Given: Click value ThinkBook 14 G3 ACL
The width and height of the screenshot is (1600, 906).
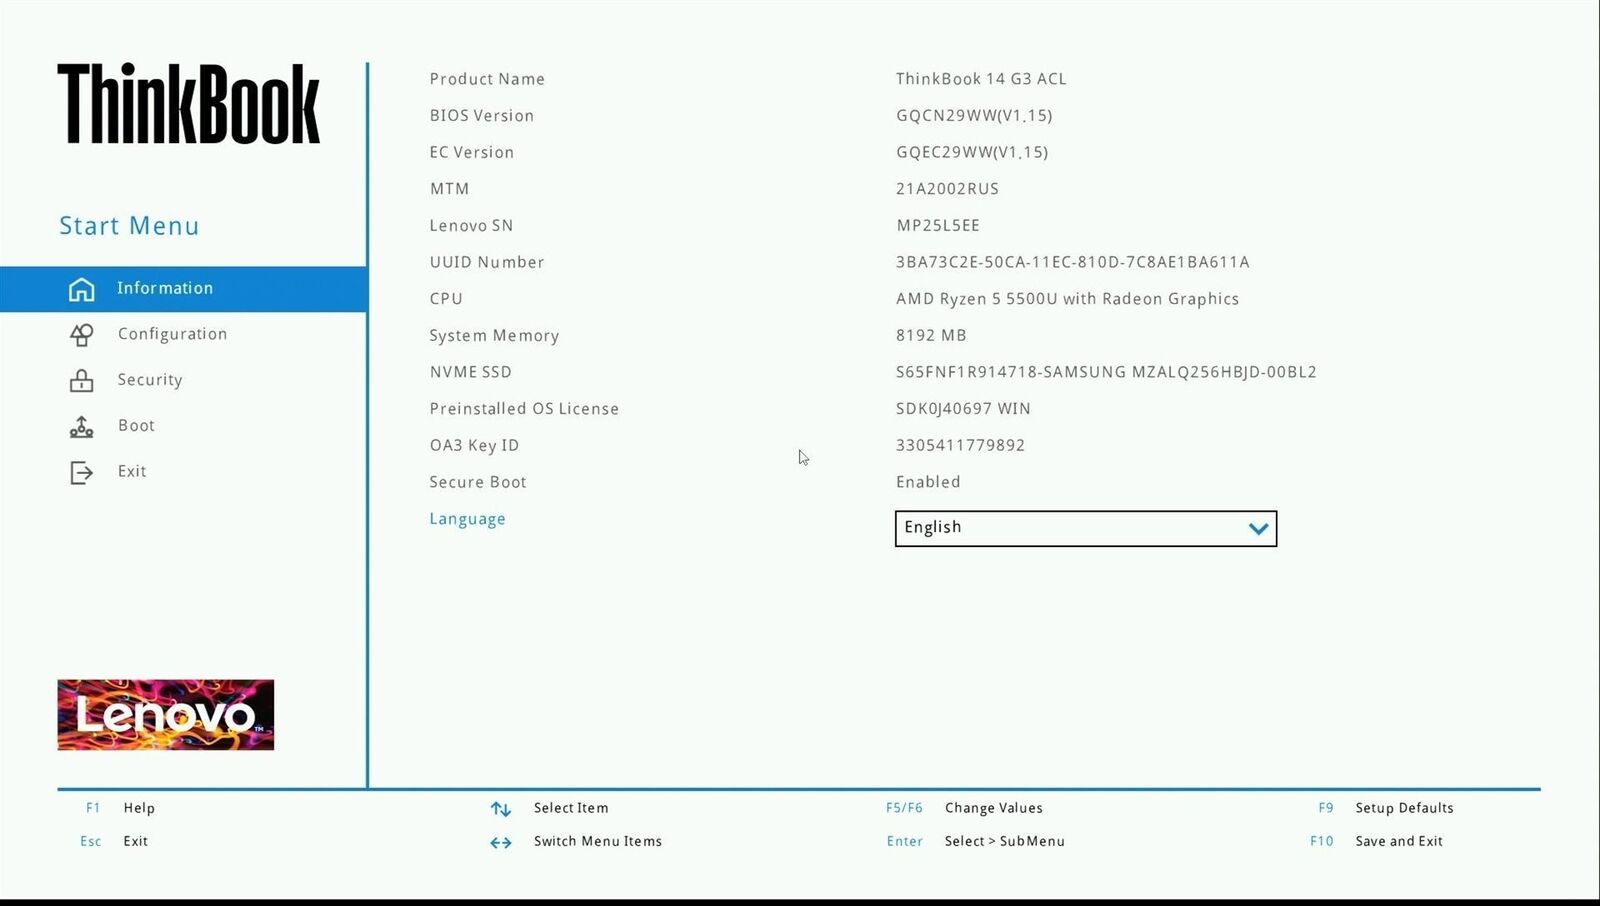Looking at the screenshot, I should pyautogui.click(x=981, y=79).
